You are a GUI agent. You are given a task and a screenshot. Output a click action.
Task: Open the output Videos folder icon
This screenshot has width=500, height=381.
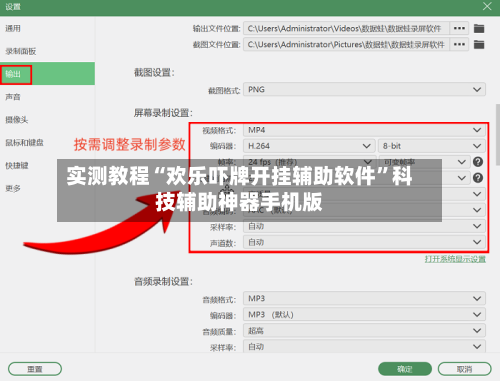click(x=479, y=29)
